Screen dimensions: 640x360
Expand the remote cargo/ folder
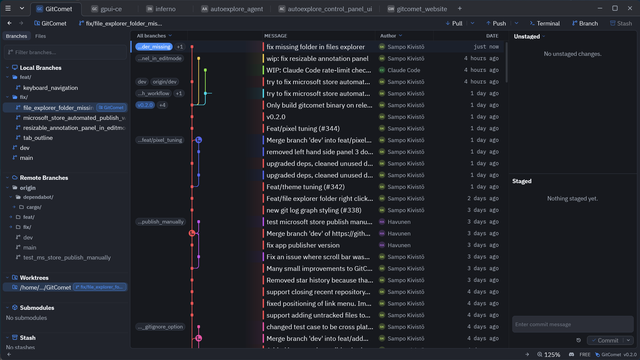[x=15, y=207]
